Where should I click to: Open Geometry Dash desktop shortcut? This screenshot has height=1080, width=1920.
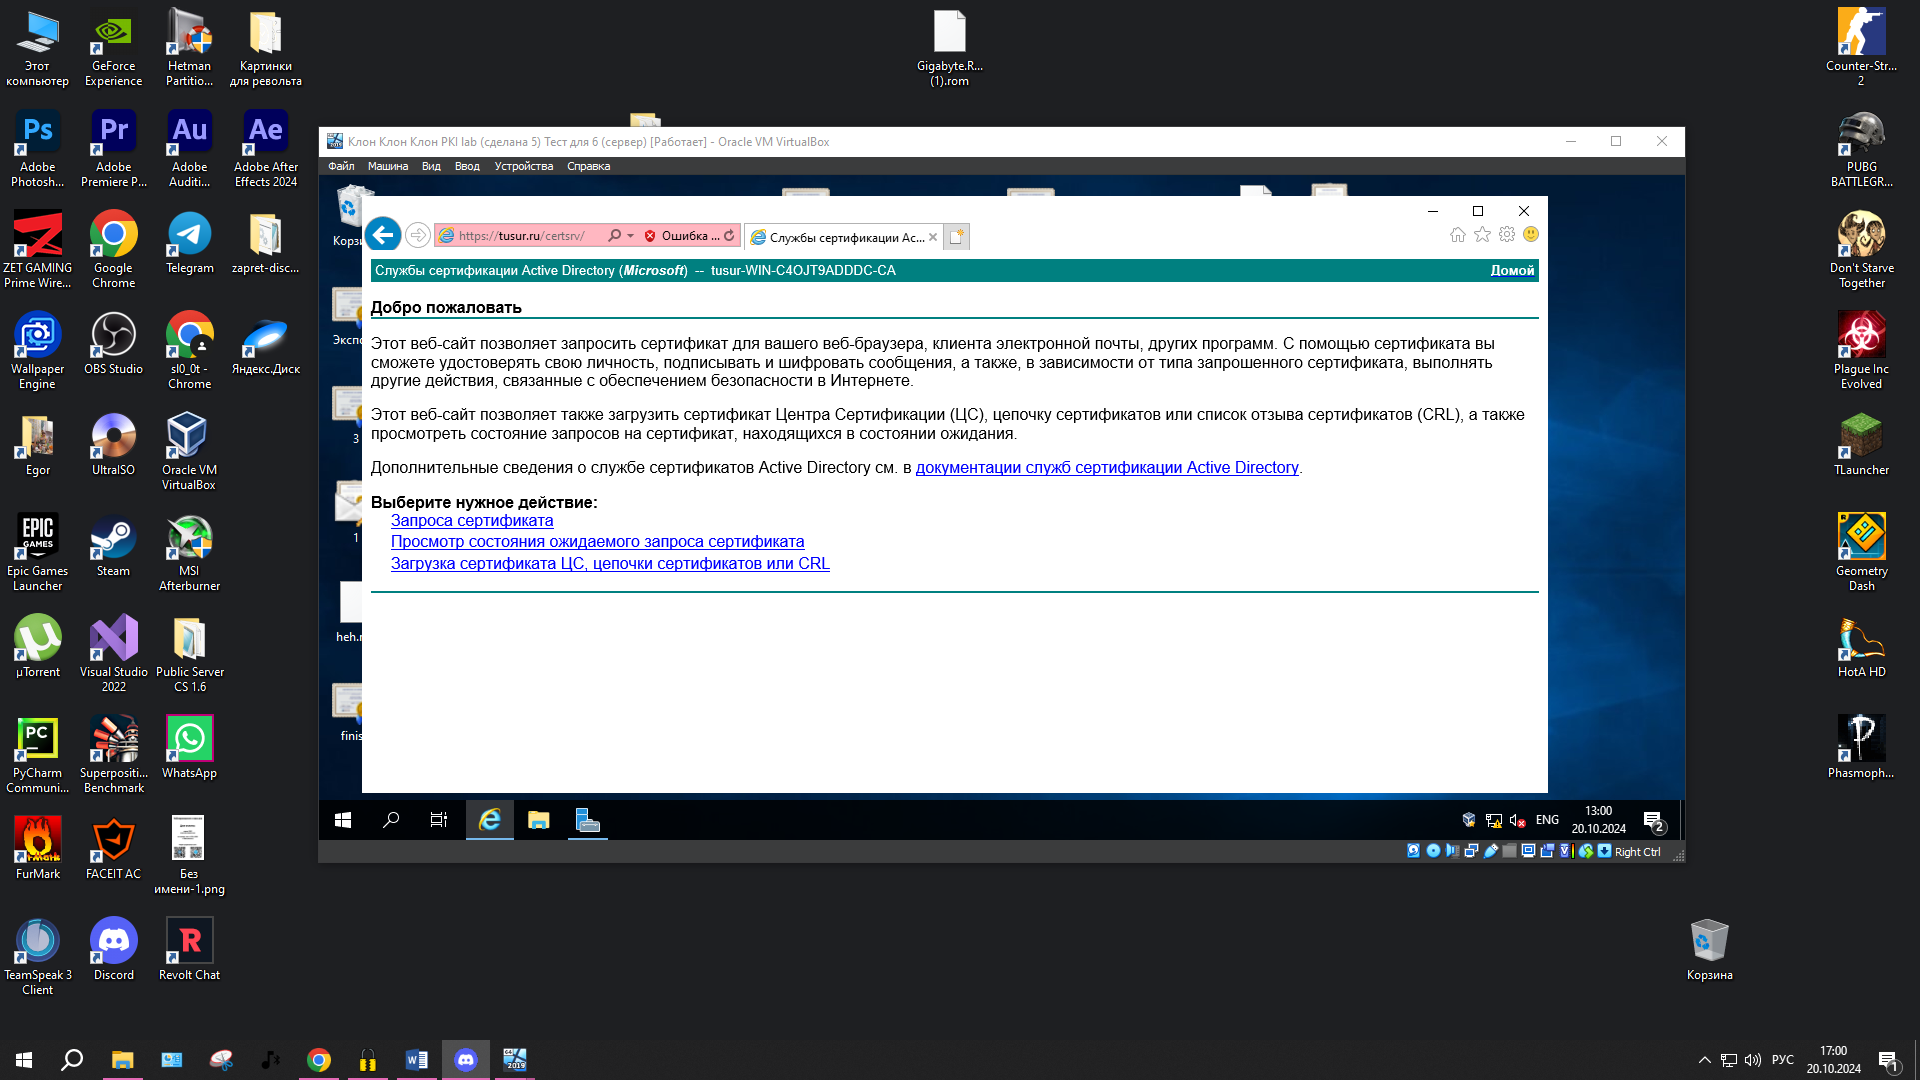pyautogui.click(x=1861, y=552)
